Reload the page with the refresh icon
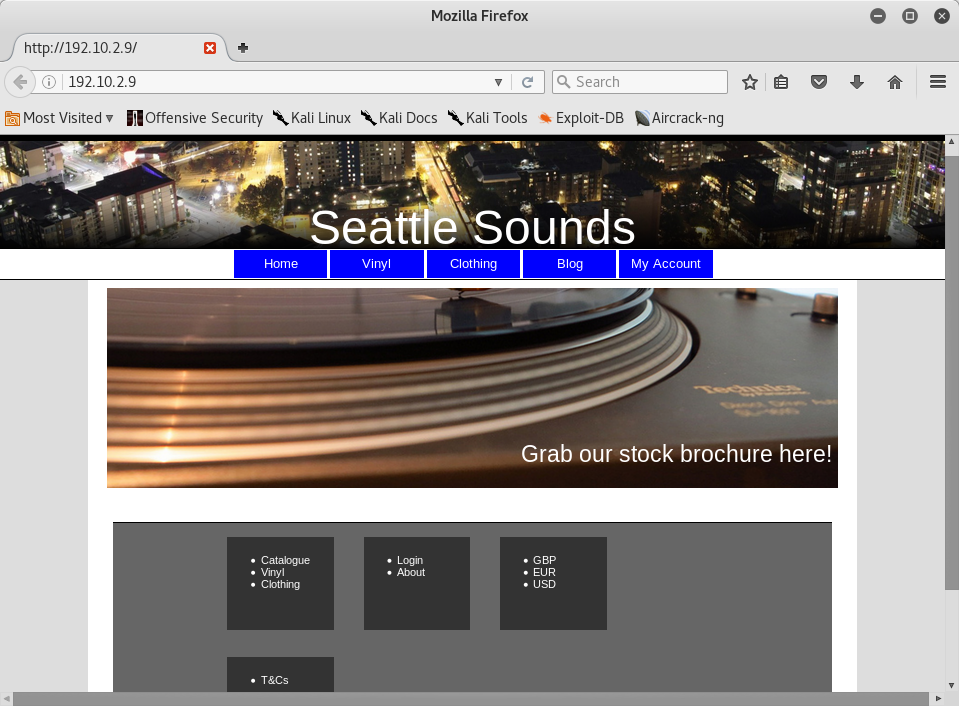Screen dimensions: 959x706 528,82
